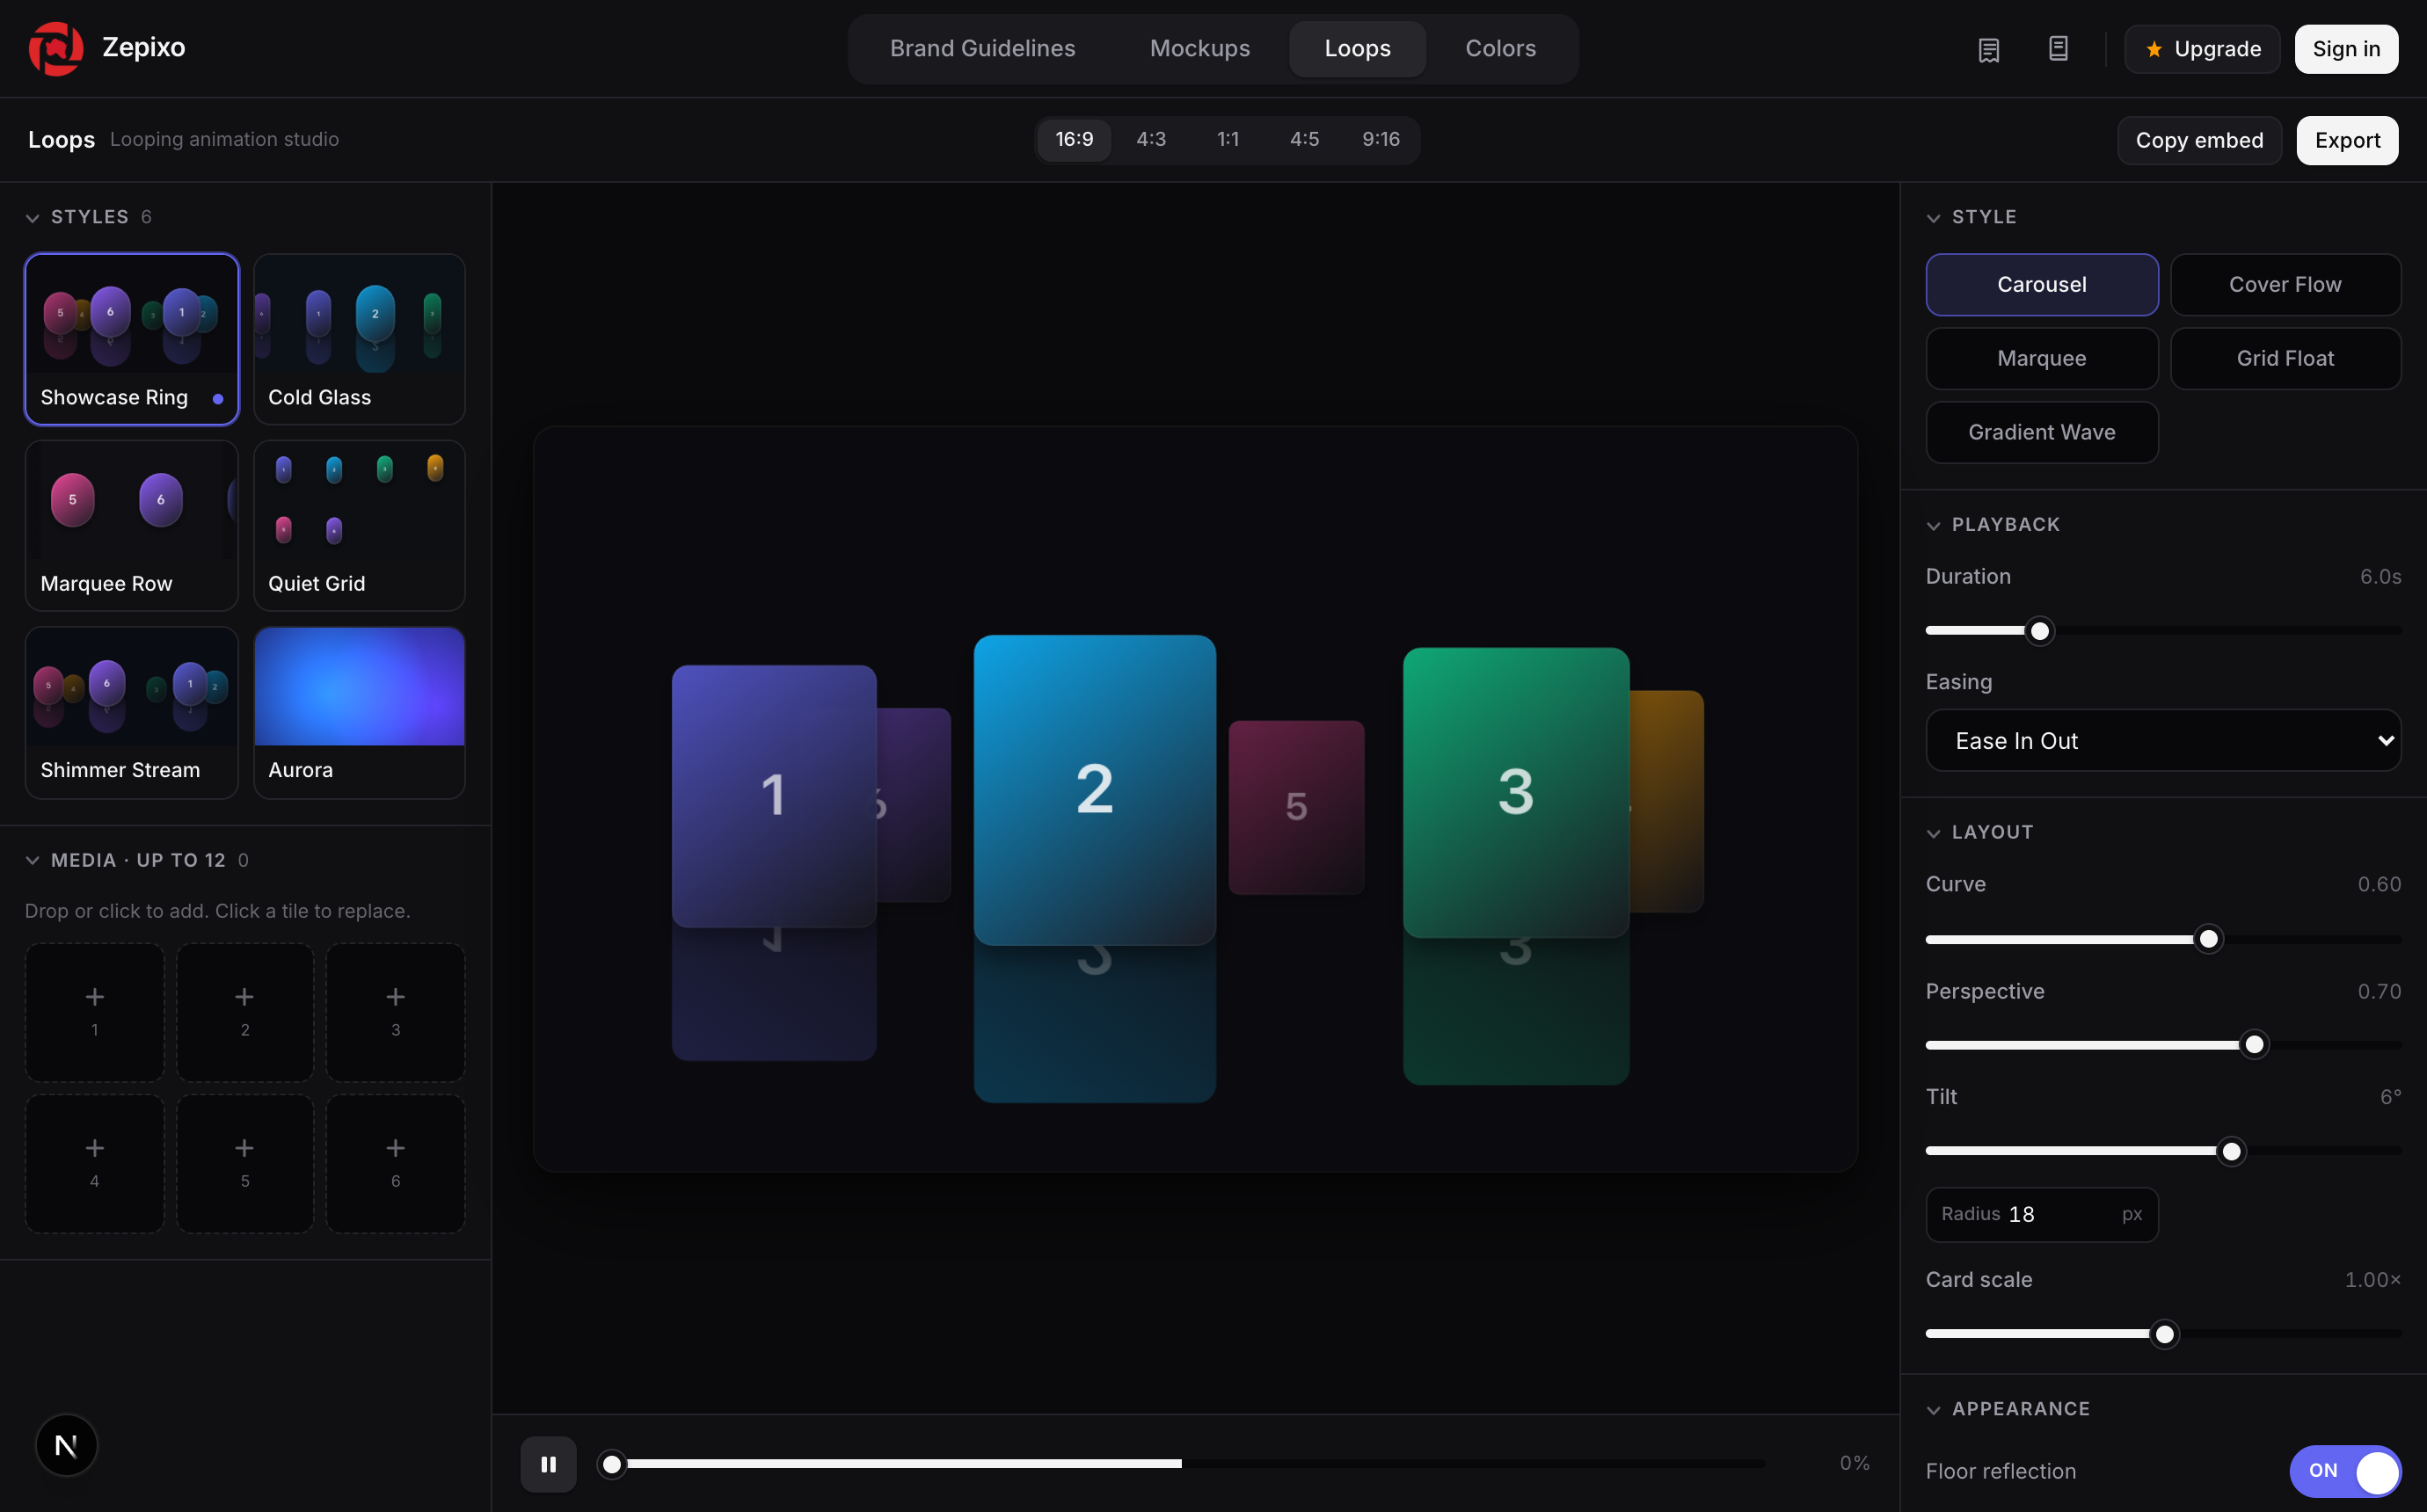
Task: Add media to slot 5
Action: (245, 1163)
